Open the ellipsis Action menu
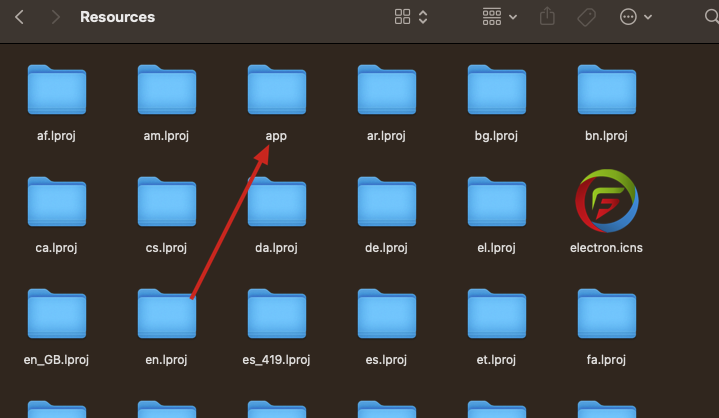The height and width of the screenshot is (418, 719). point(628,17)
